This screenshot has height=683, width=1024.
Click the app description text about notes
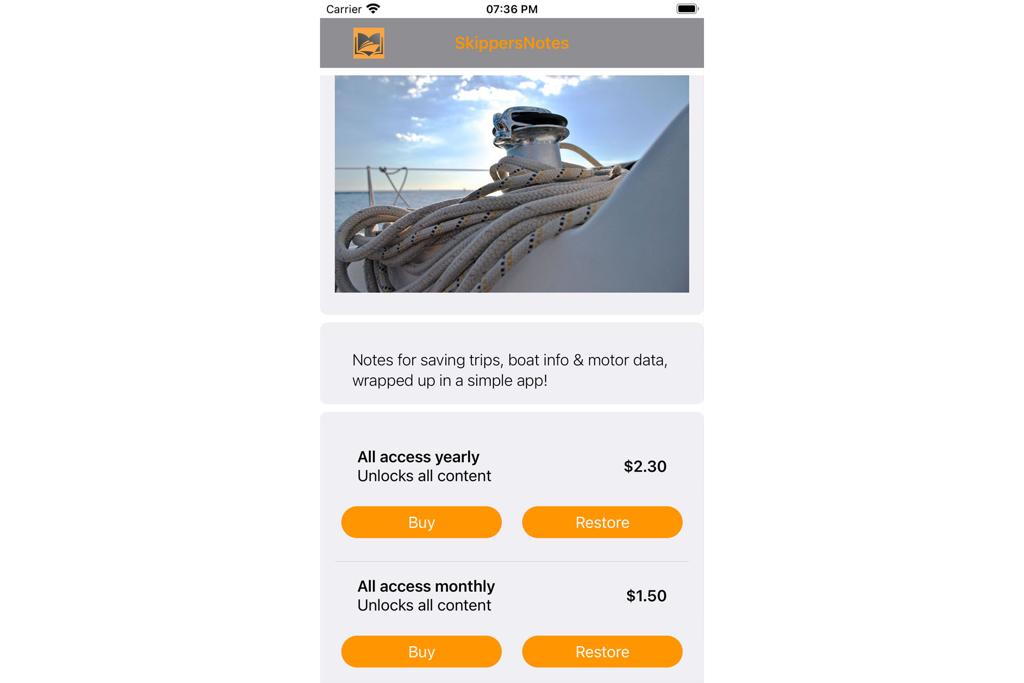click(509, 370)
